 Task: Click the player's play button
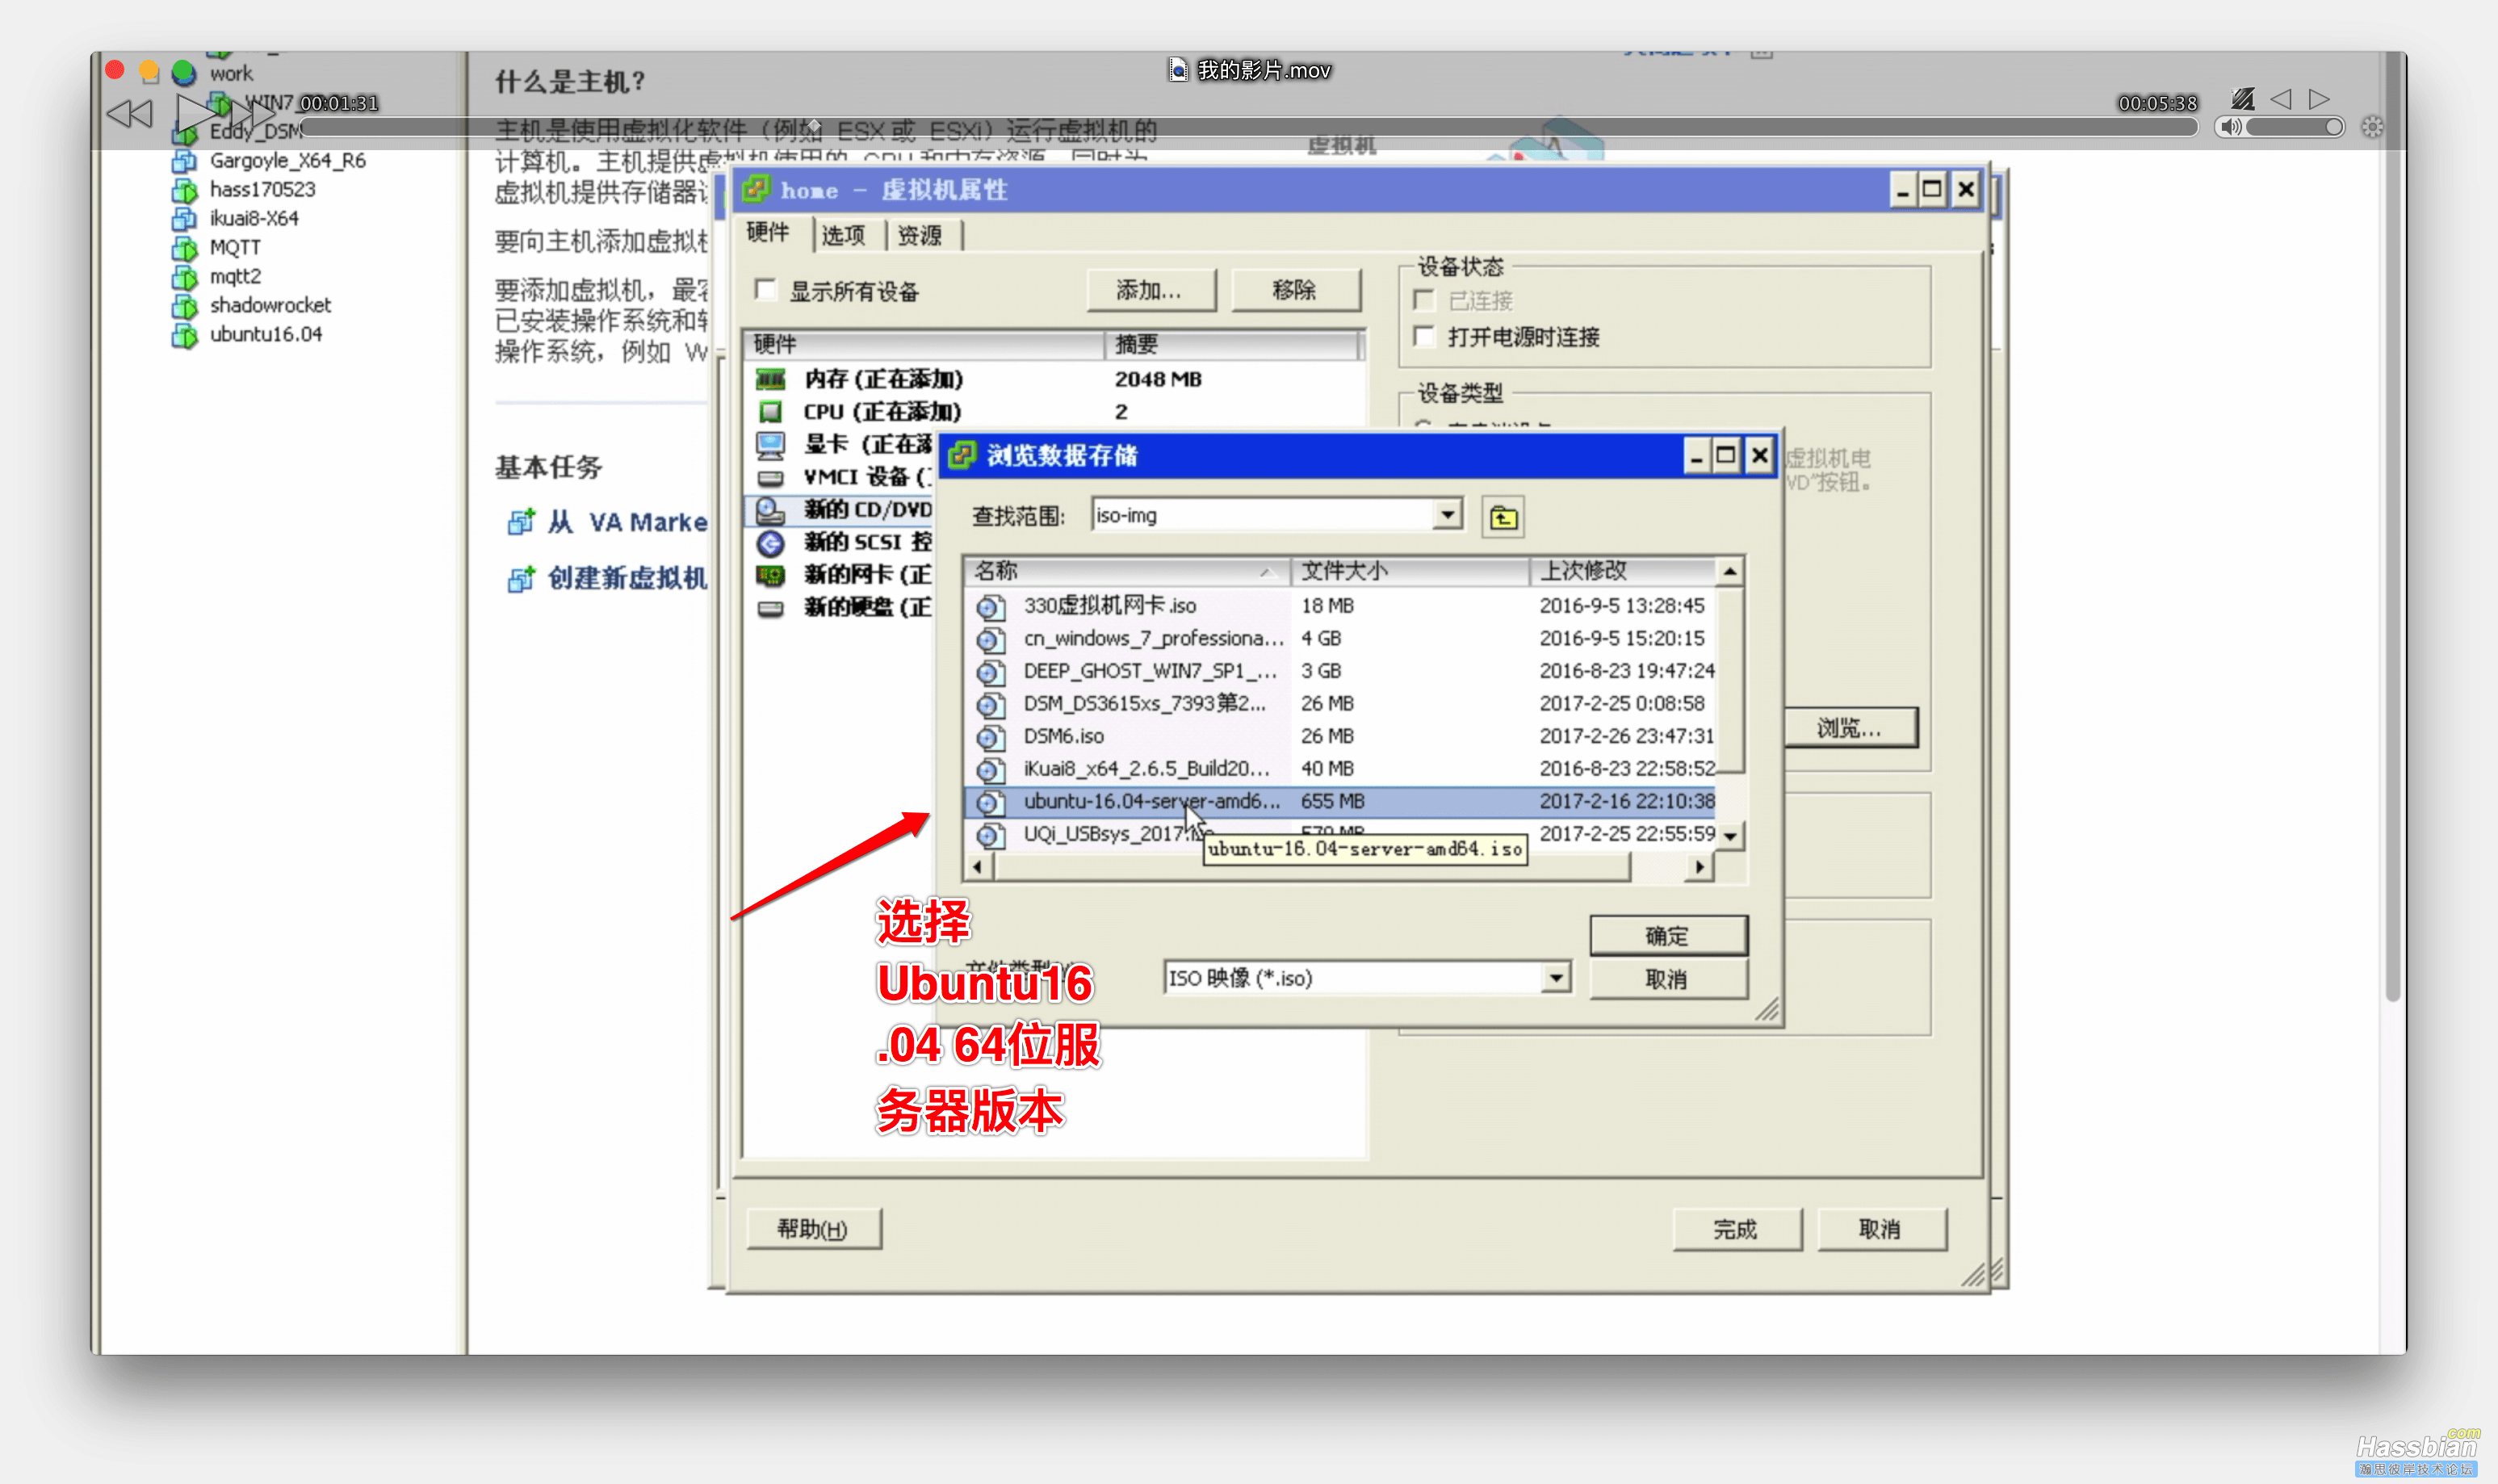coord(195,112)
